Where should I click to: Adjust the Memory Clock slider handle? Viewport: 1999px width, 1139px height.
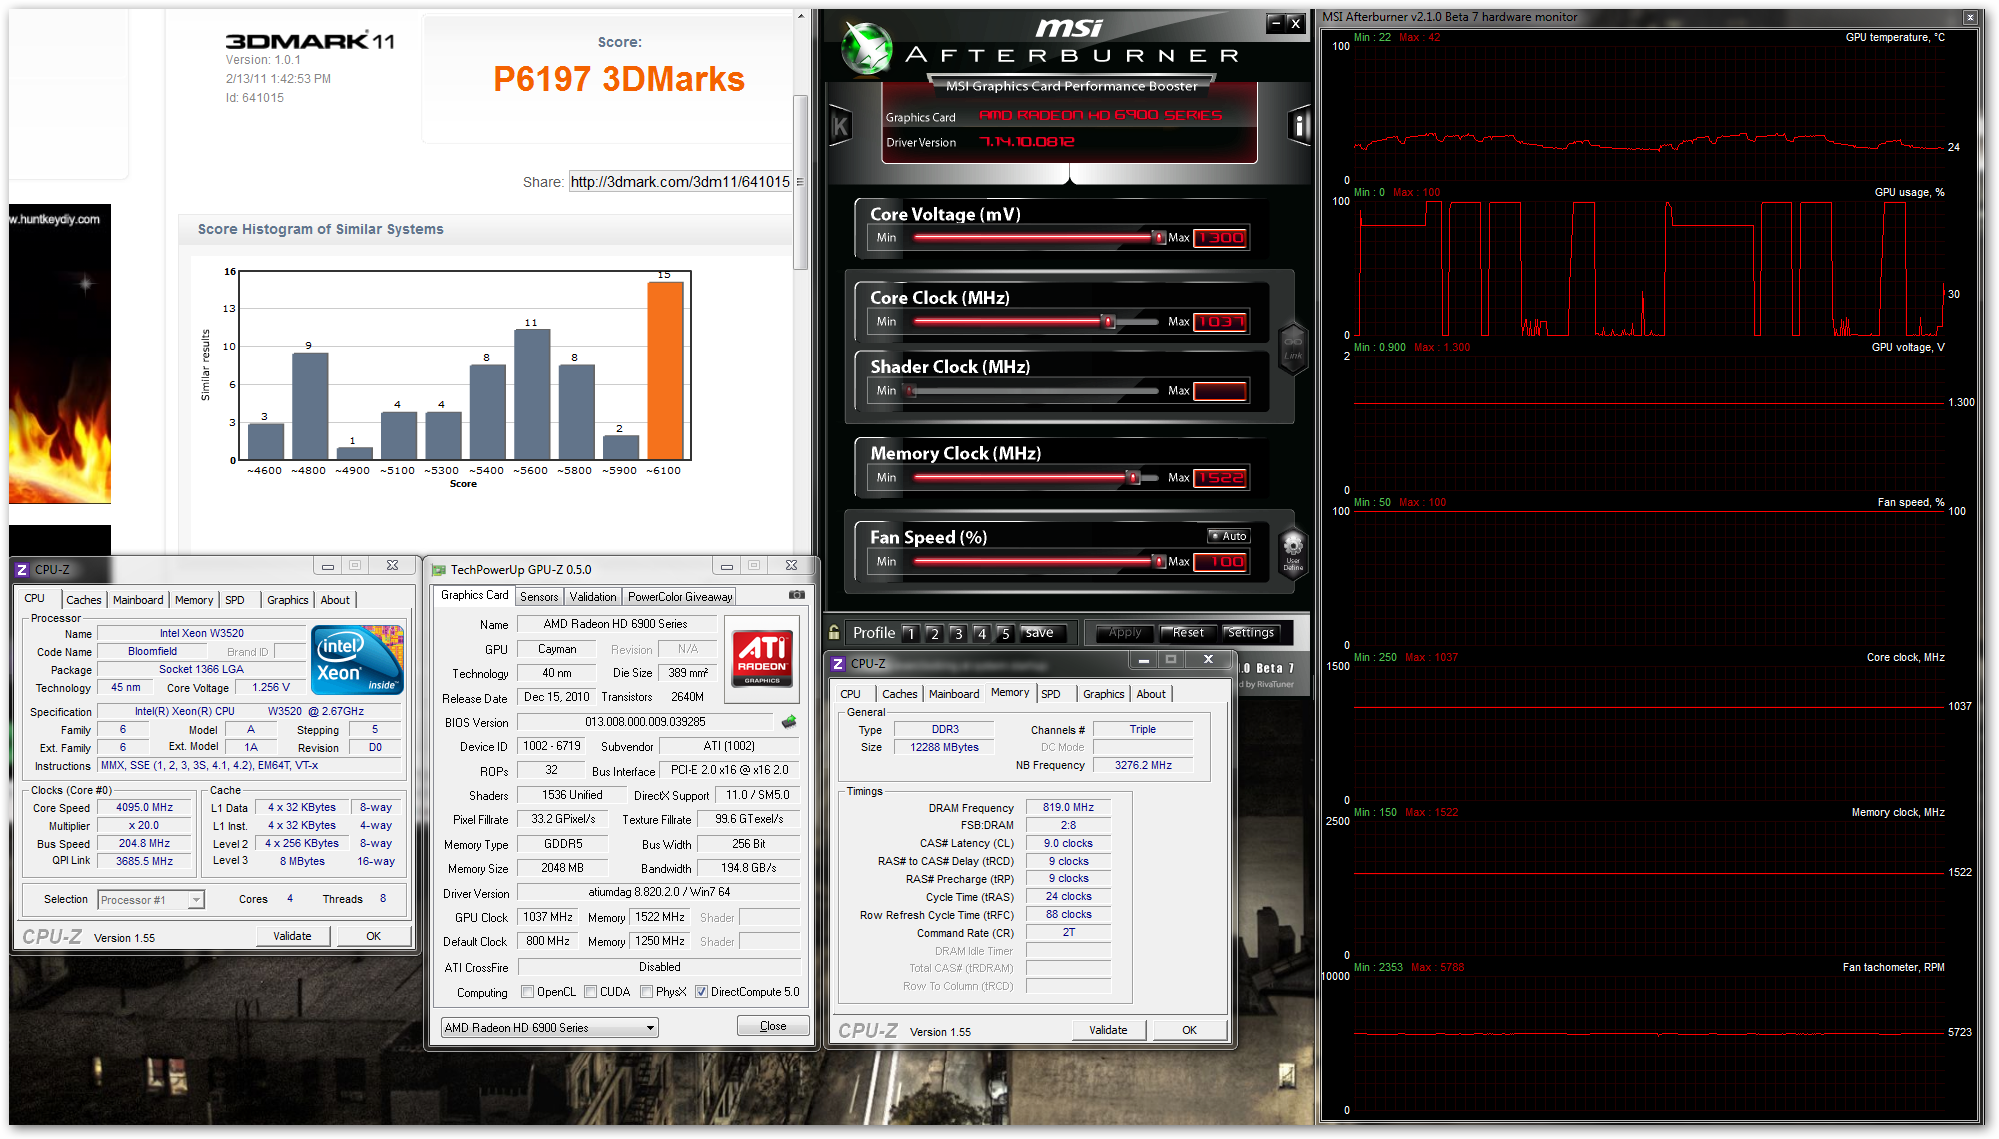1133,478
